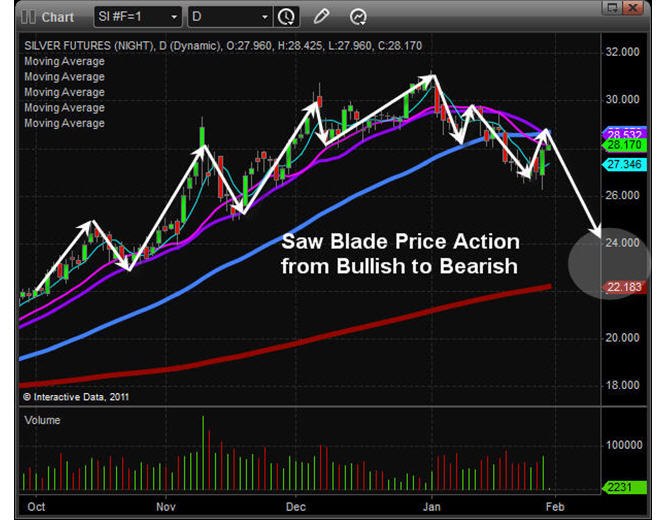Click the purple 28.532 price tag
Screen dimensions: 665x529
625,133
